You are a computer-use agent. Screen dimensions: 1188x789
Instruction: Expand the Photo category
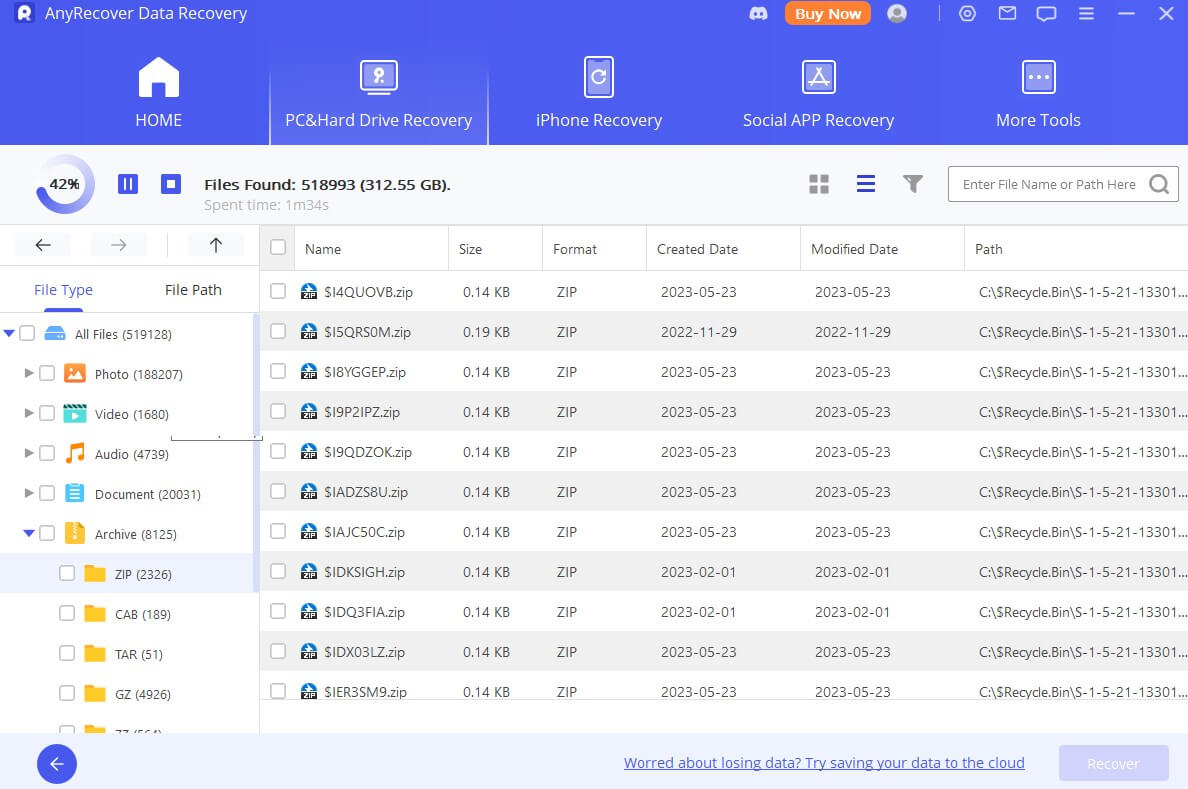29,374
